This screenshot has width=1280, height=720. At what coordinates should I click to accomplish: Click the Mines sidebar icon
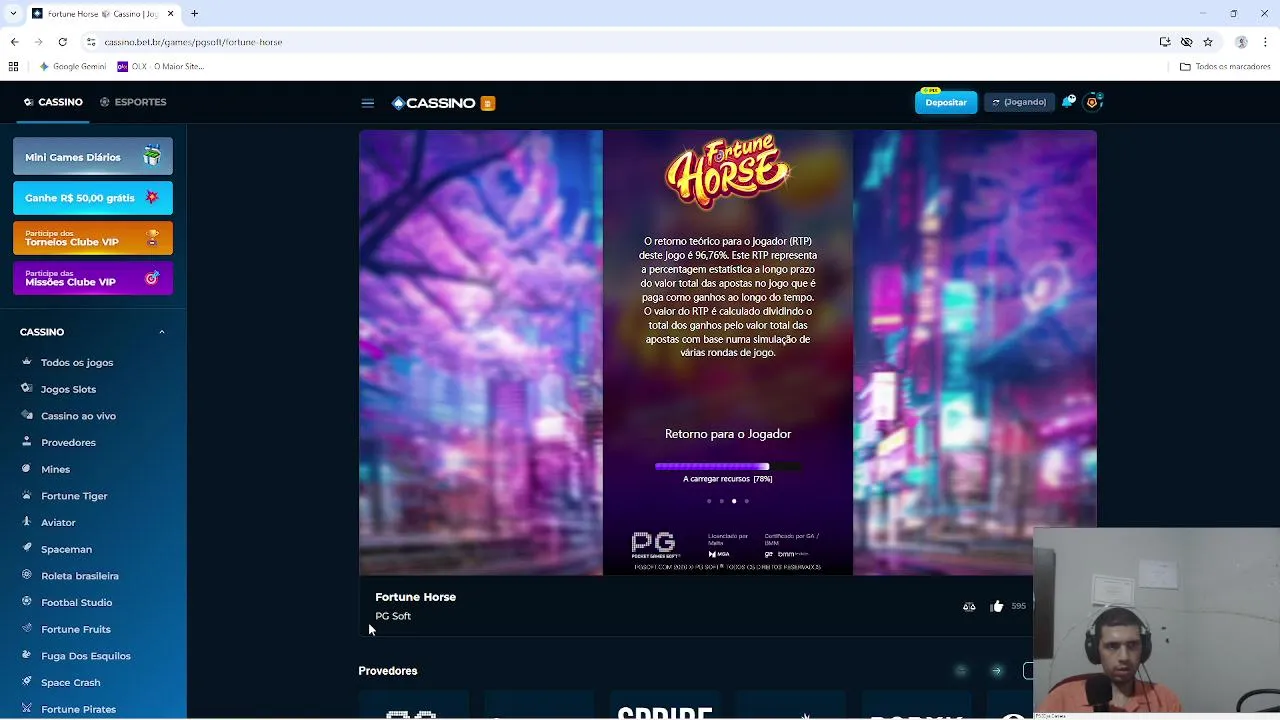click(x=27, y=468)
